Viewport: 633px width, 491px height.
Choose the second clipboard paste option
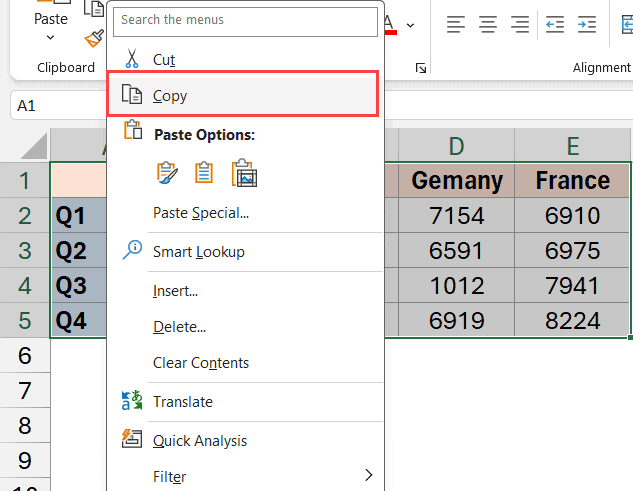[204, 172]
